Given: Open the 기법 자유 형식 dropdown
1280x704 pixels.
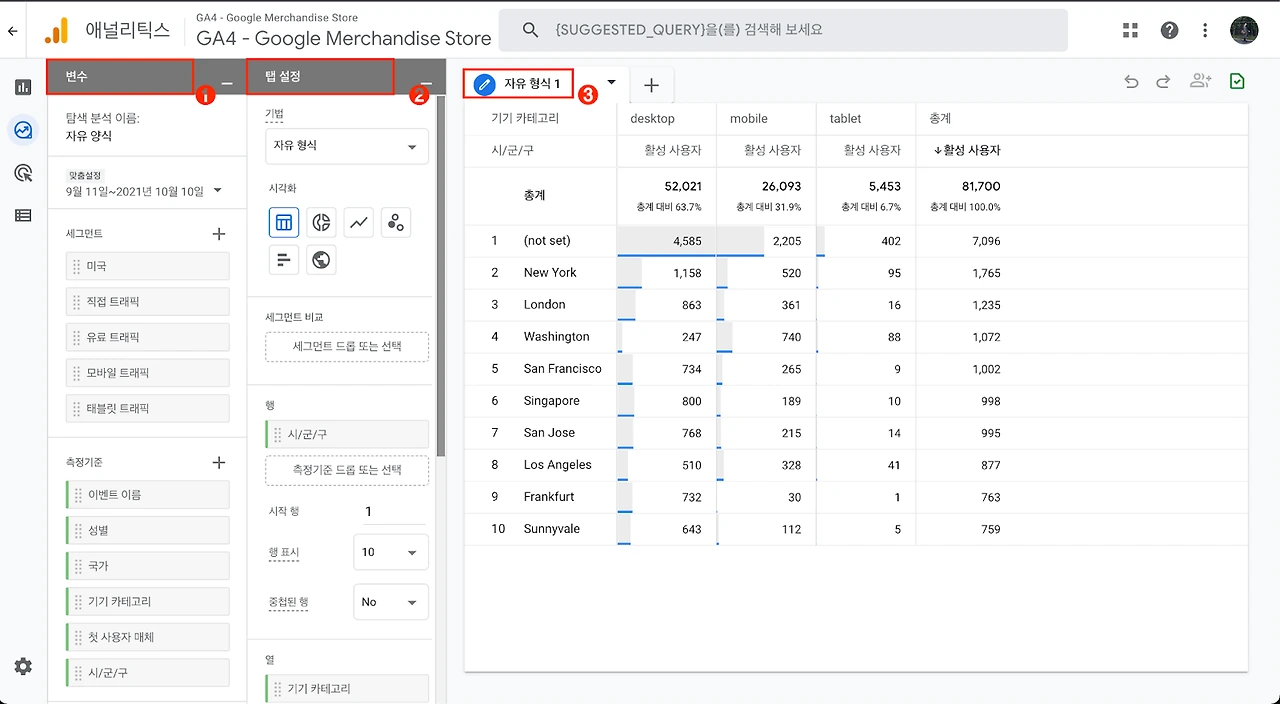Looking at the screenshot, I should (347, 146).
